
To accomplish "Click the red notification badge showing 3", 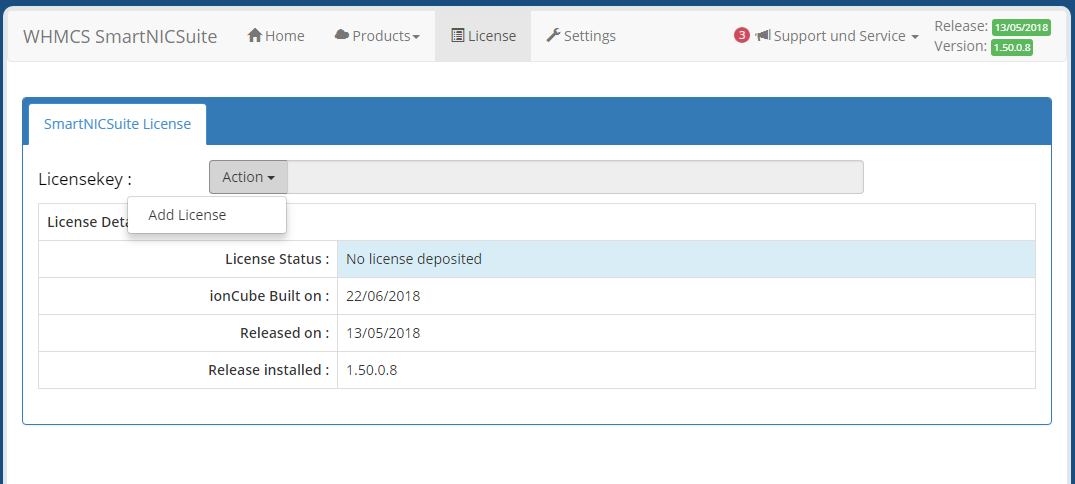I will click(x=742, y=35).
